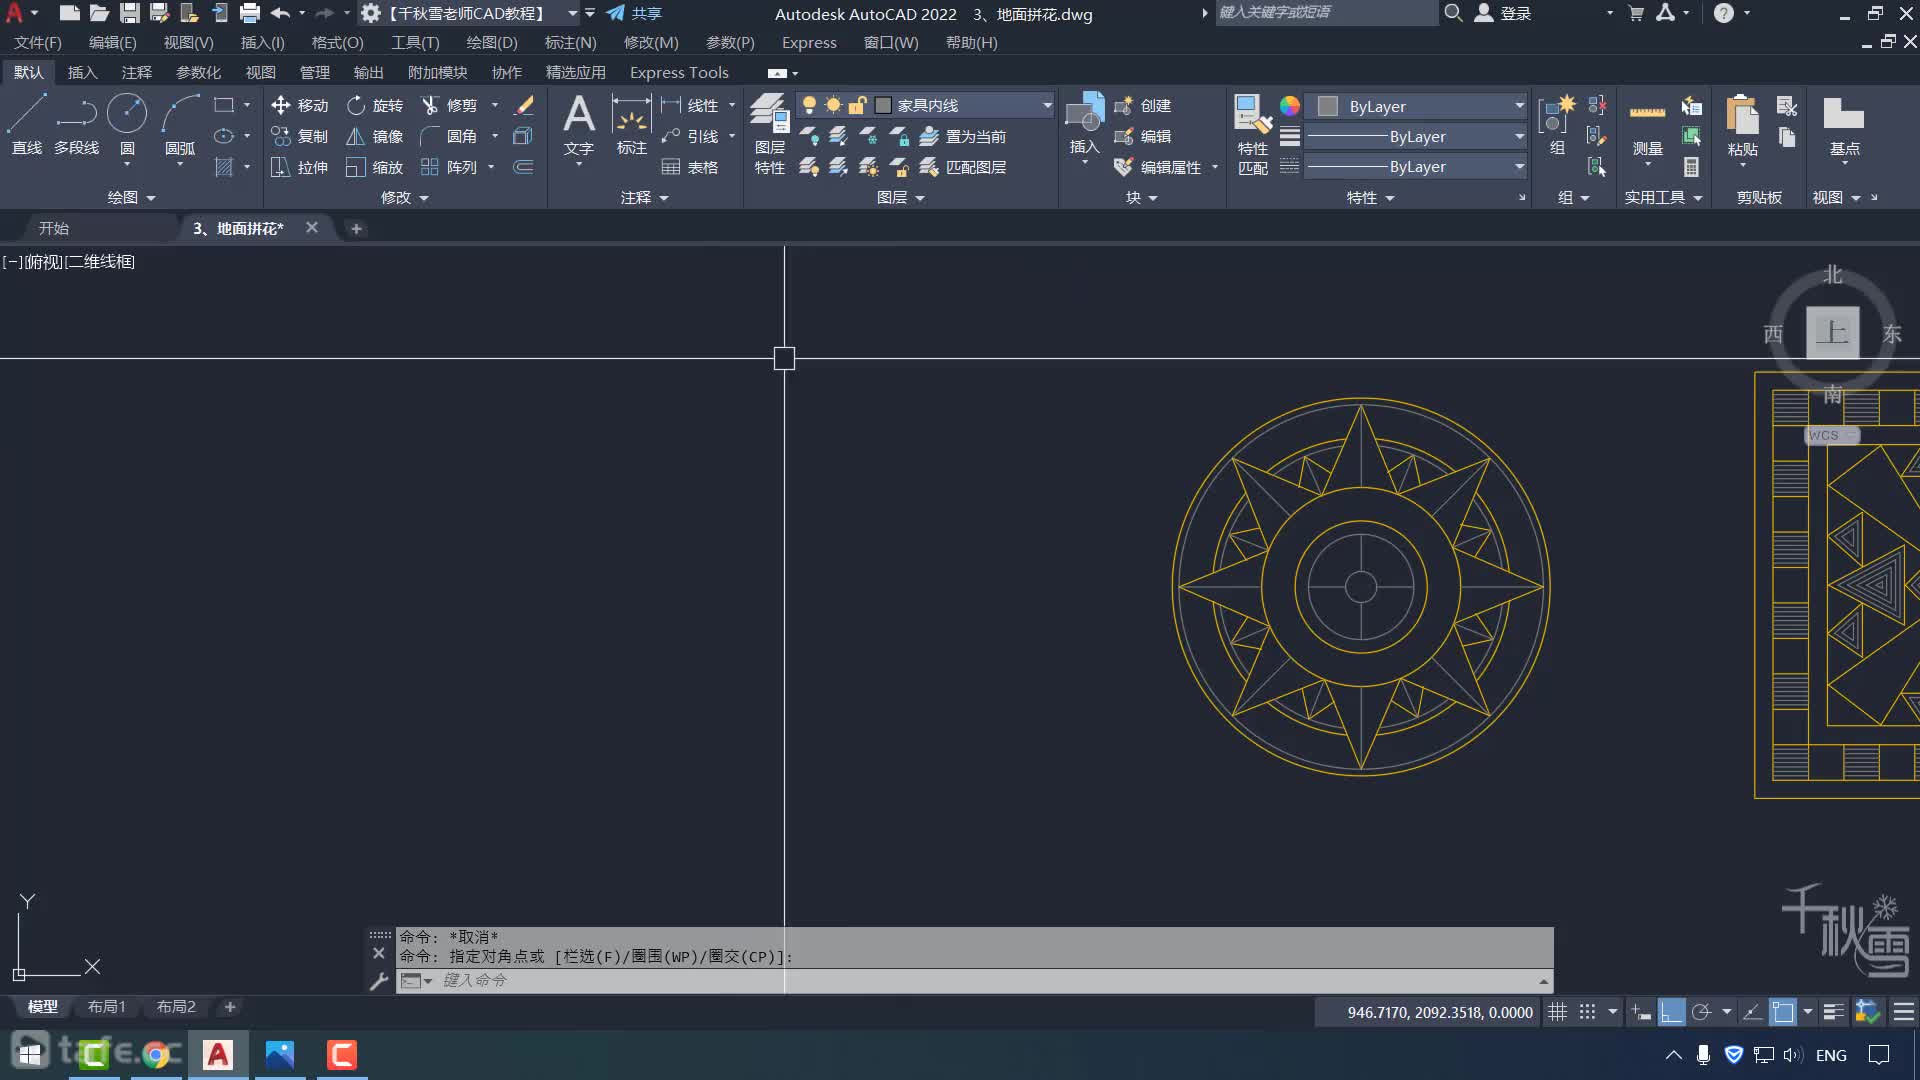Expand the 绘图 (Draw) panel
The height and width of the screenshot is (1080, 1920).
pos(131,197)
